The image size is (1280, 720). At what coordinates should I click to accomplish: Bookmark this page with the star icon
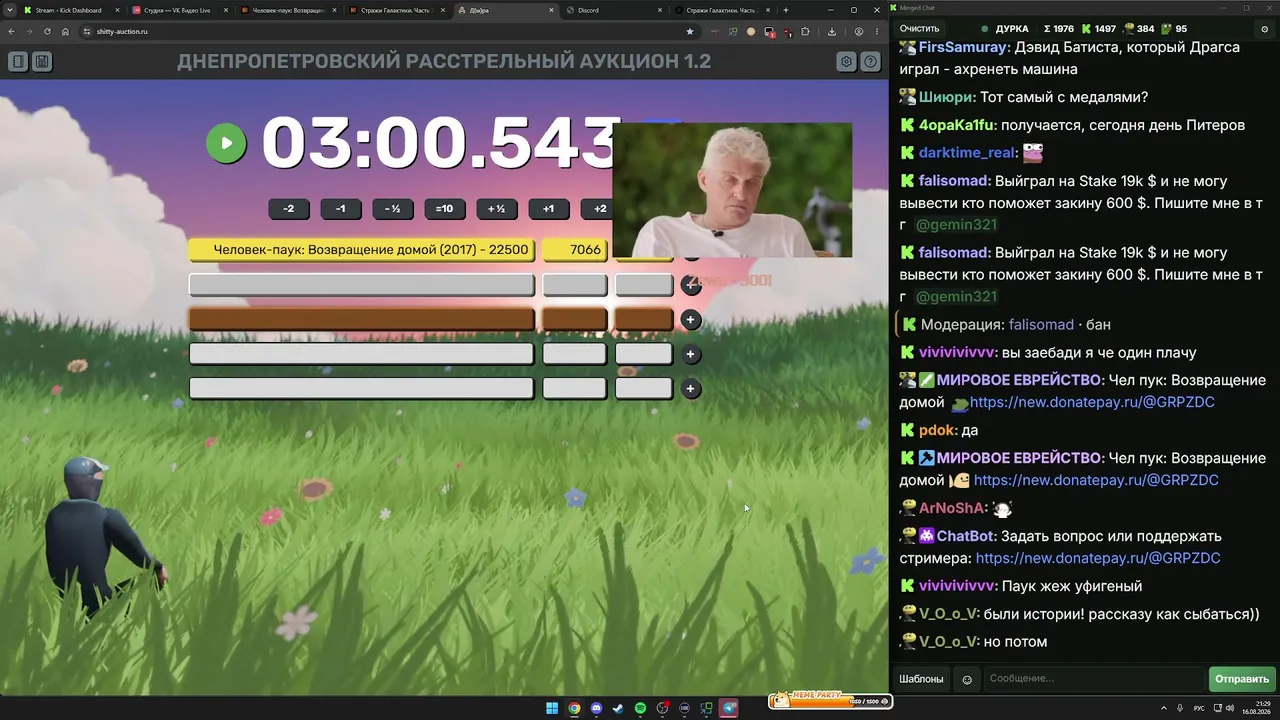689,31
